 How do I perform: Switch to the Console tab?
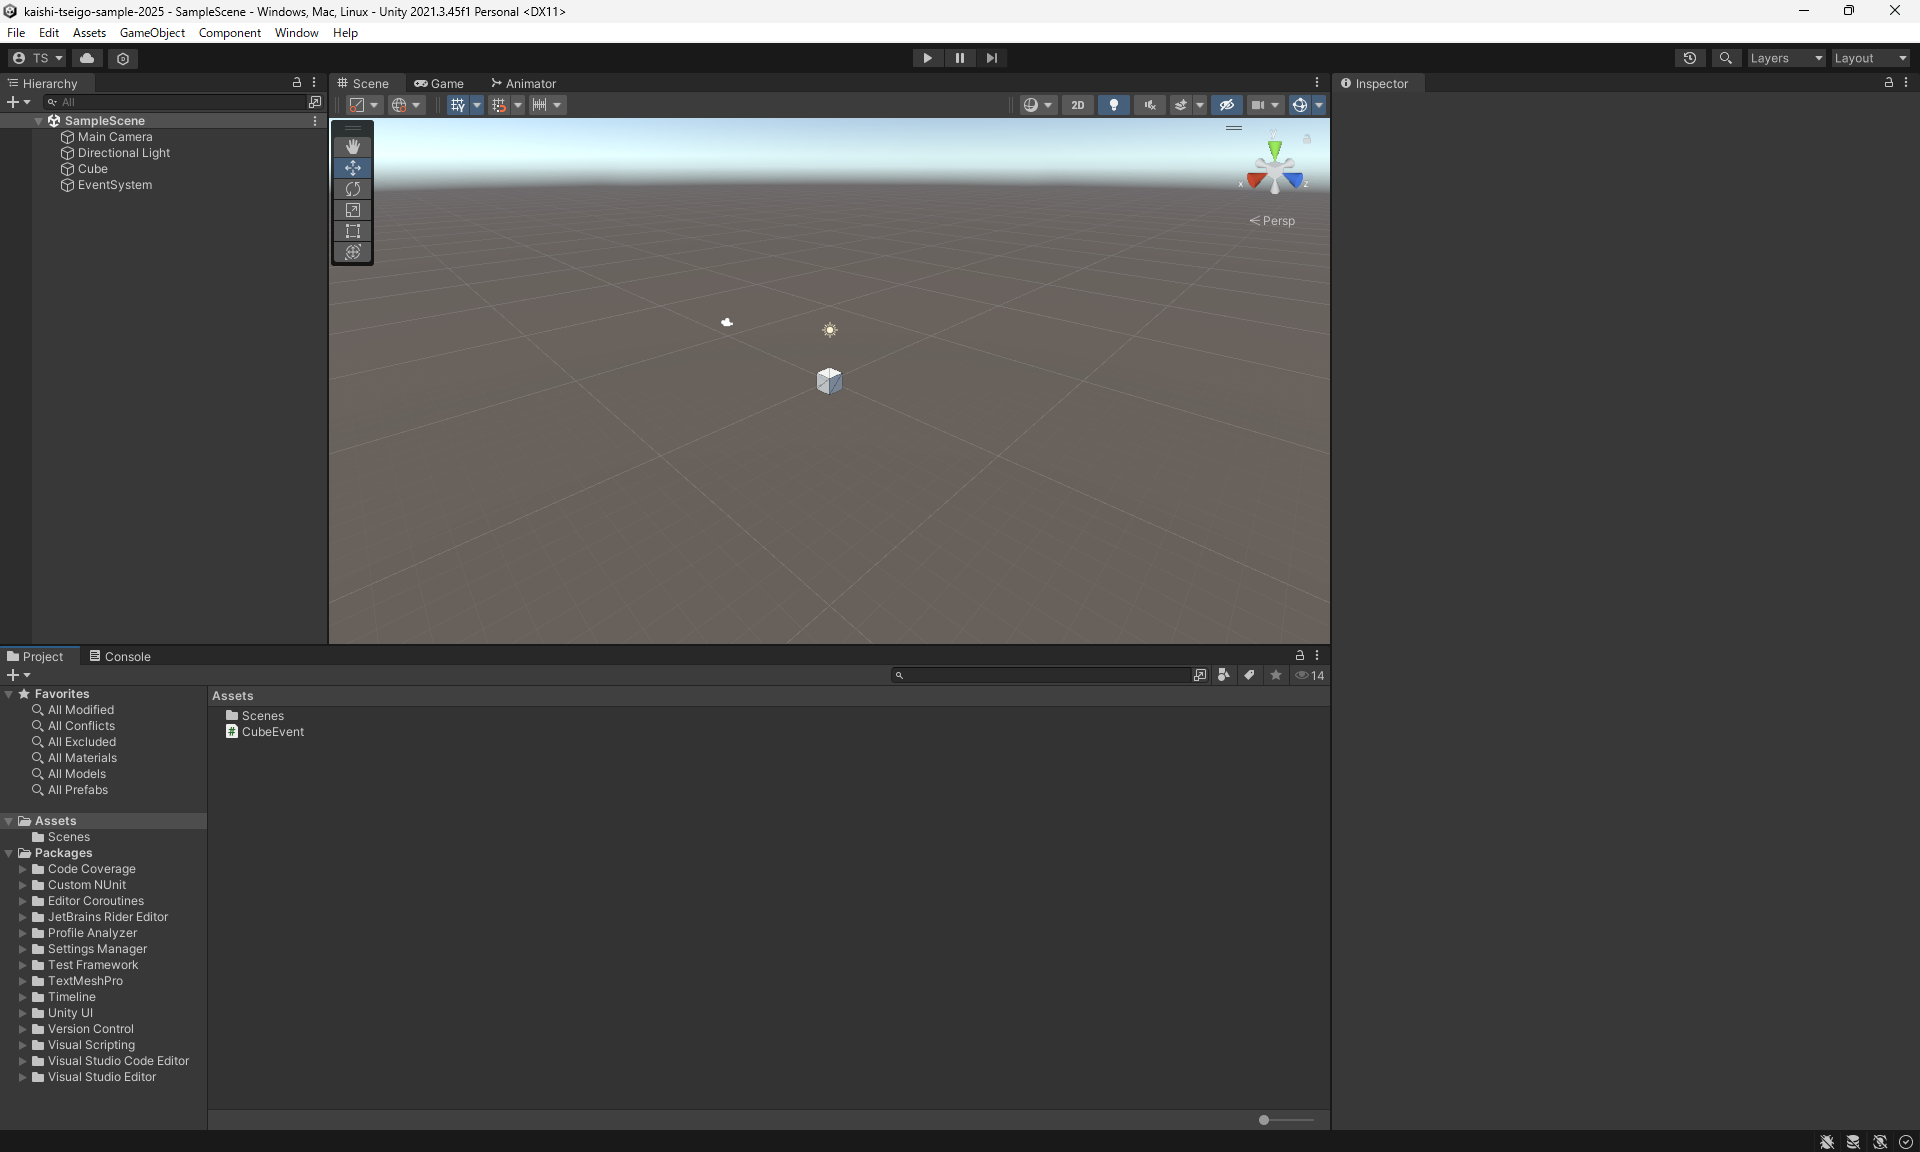coord(119,657)
